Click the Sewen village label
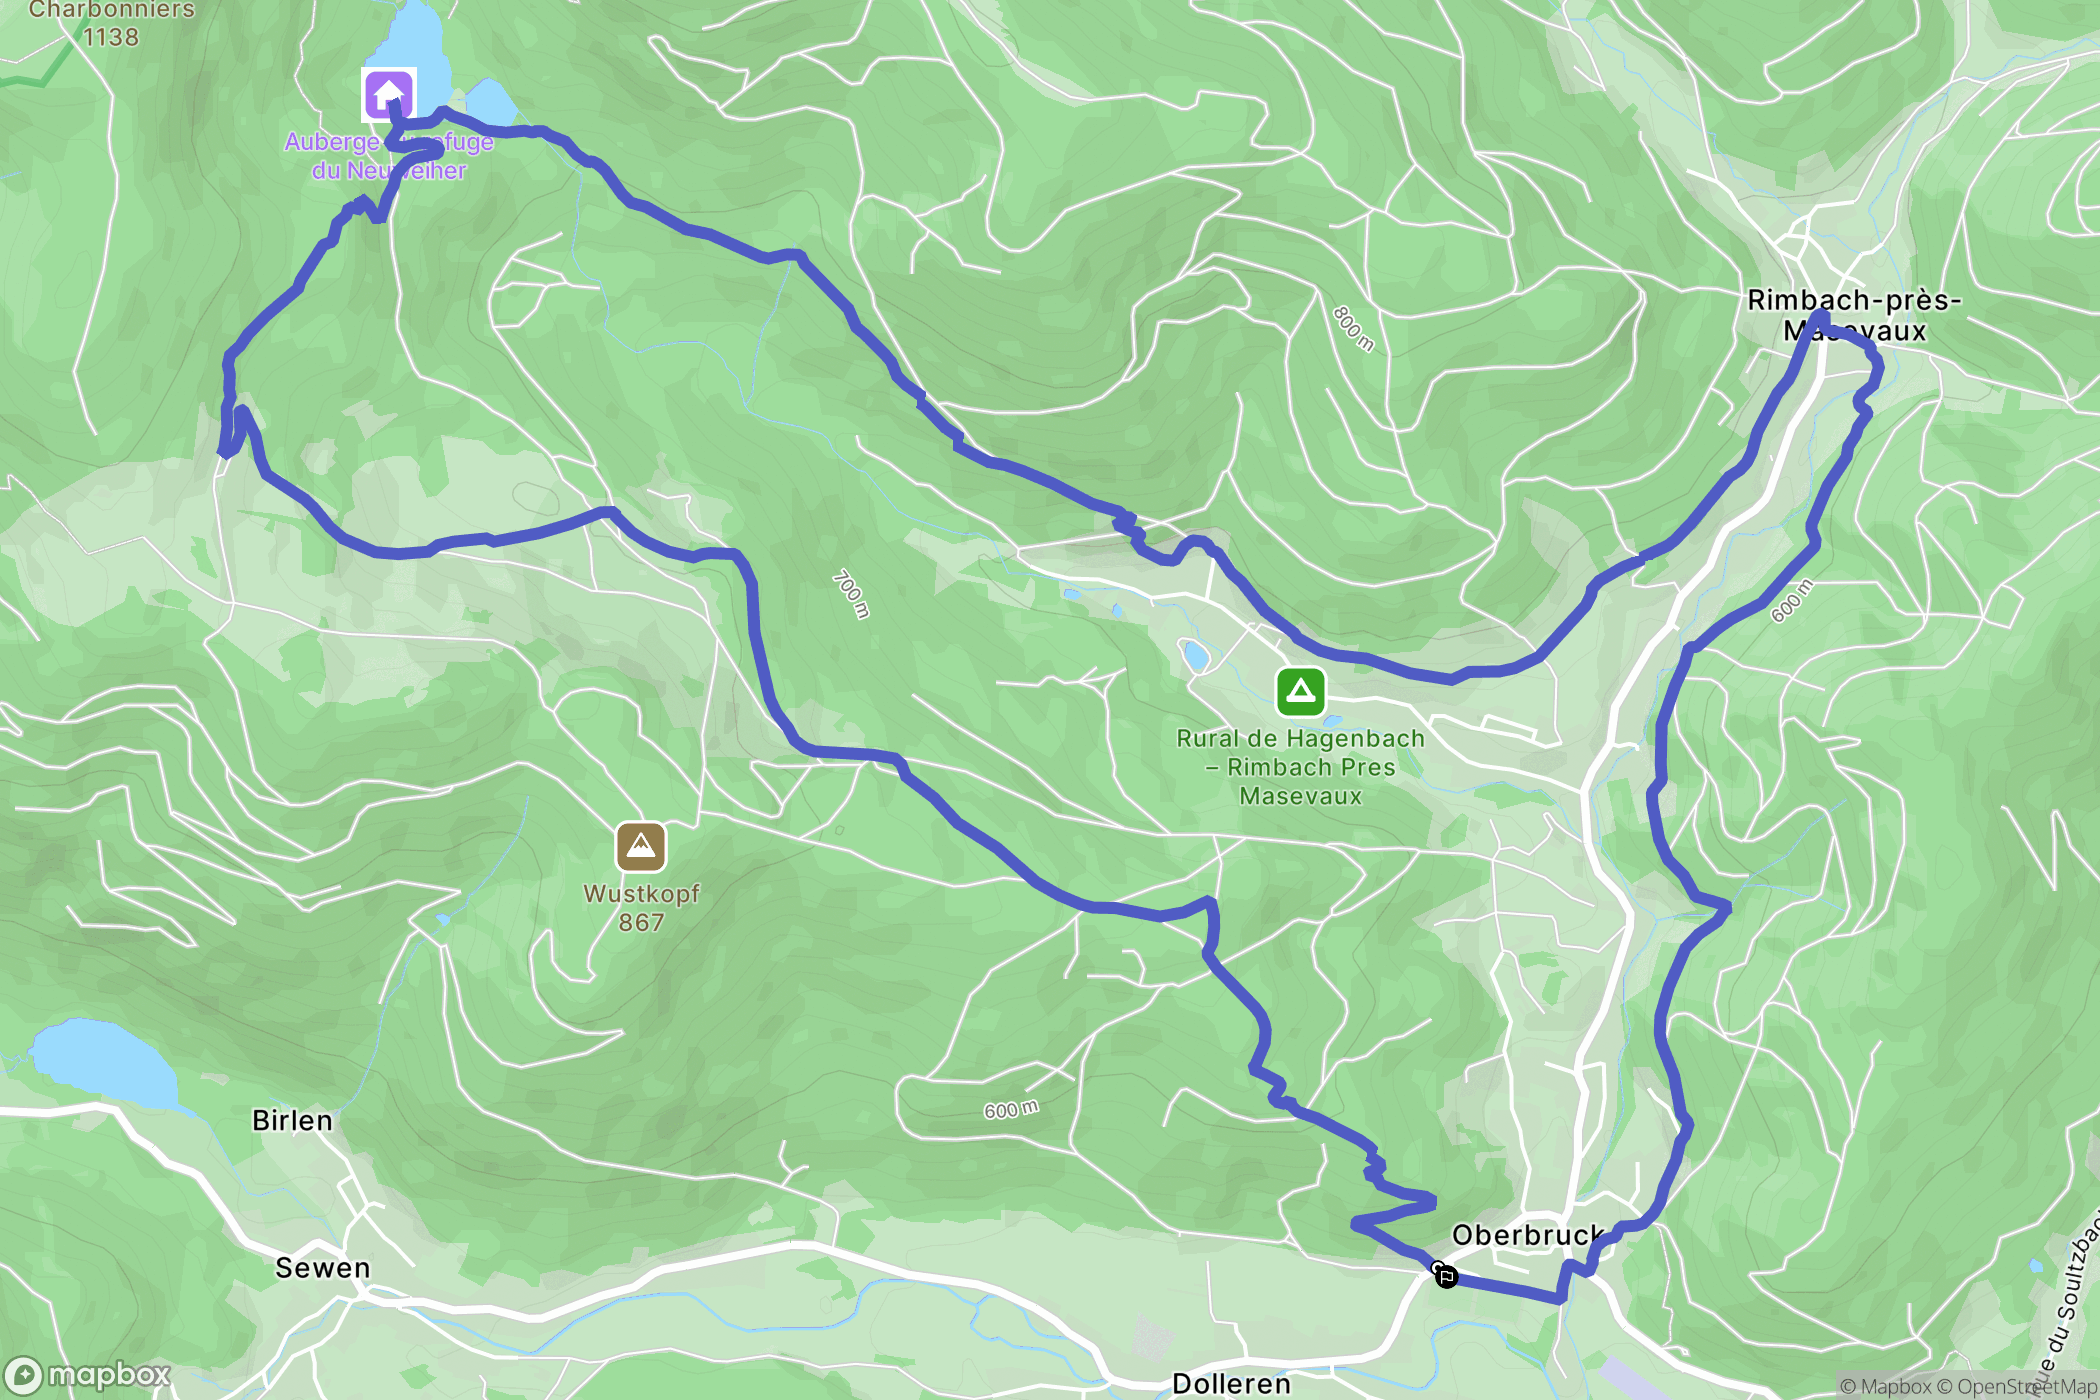Viewport: 2100px width, 1400px height. click(323, 1268)
